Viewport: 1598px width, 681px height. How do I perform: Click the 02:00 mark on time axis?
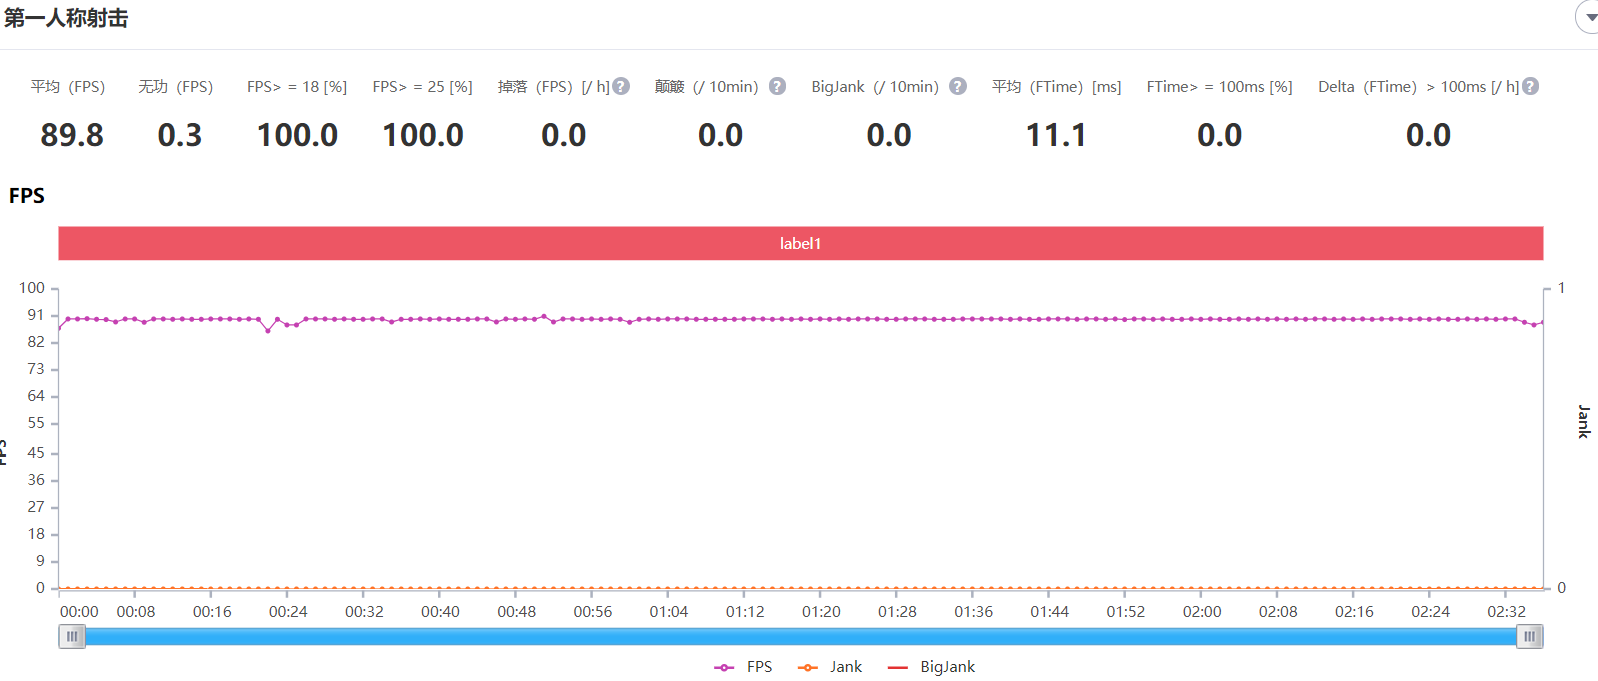1201,611
